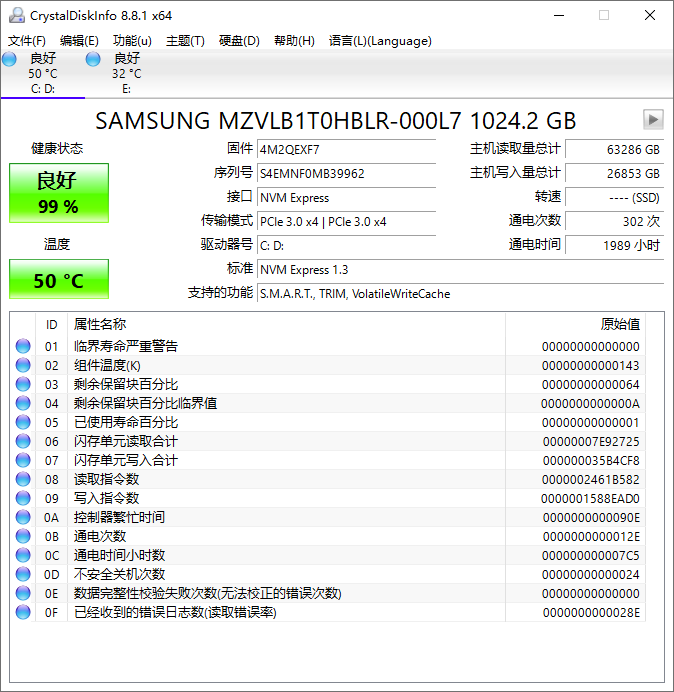Open the 硬盘(D) menu
The height and width of the screenshot is (692, 674).
pyautogui.click(x=239, y=41)
